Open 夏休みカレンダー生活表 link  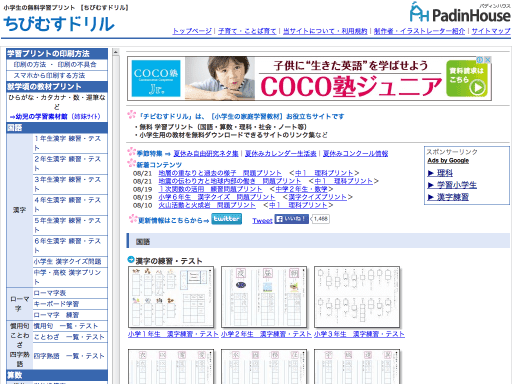coord(281,153)
